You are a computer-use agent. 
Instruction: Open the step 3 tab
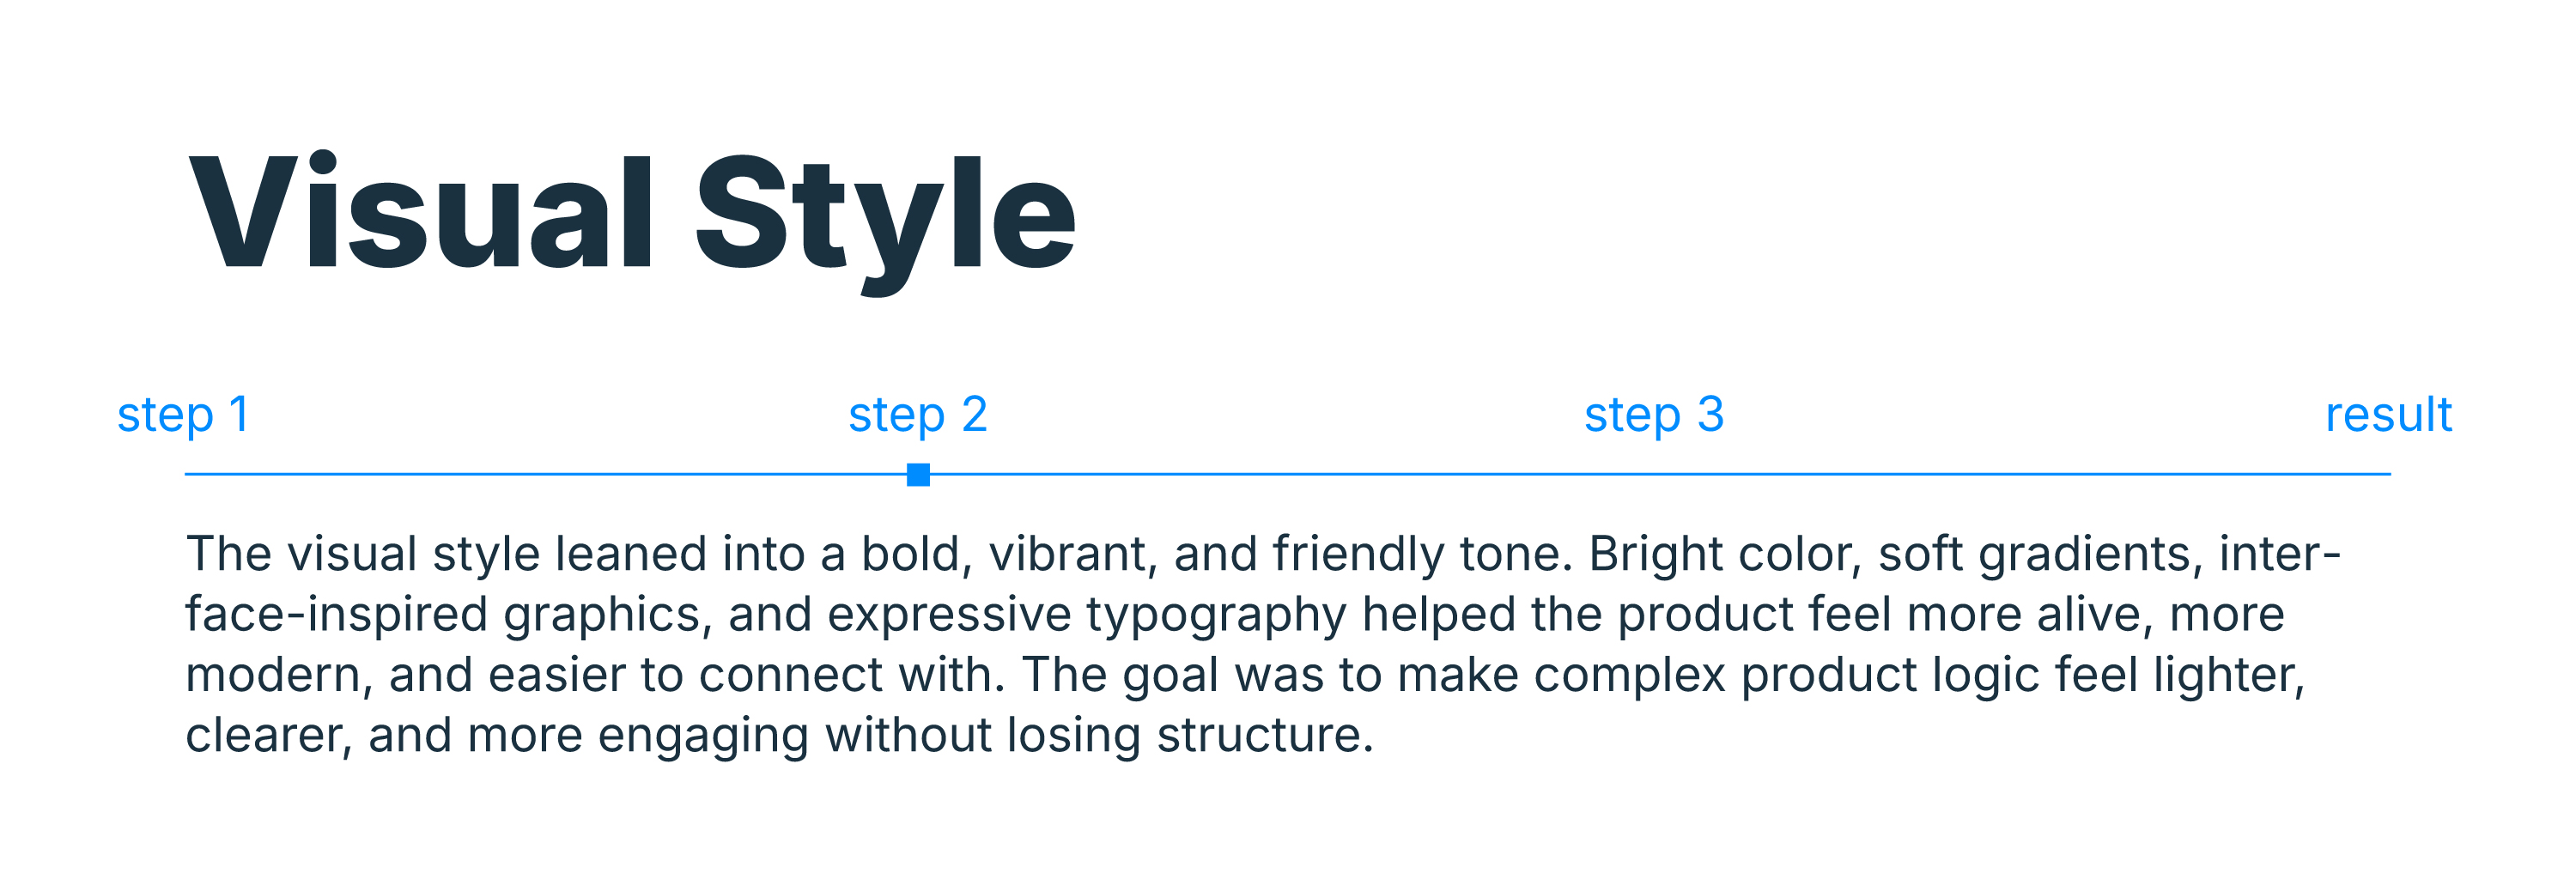[1653, 414]
